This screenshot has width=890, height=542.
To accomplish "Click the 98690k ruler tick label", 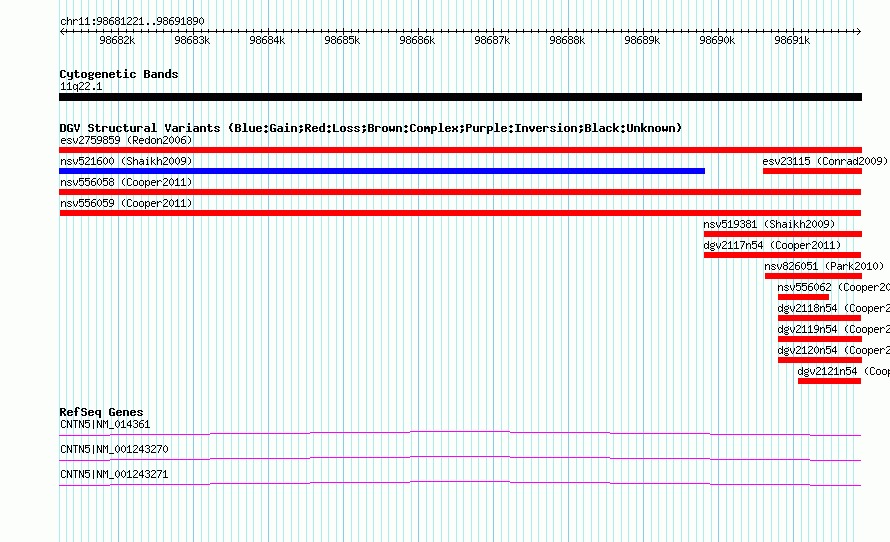I will coord(717,40).
